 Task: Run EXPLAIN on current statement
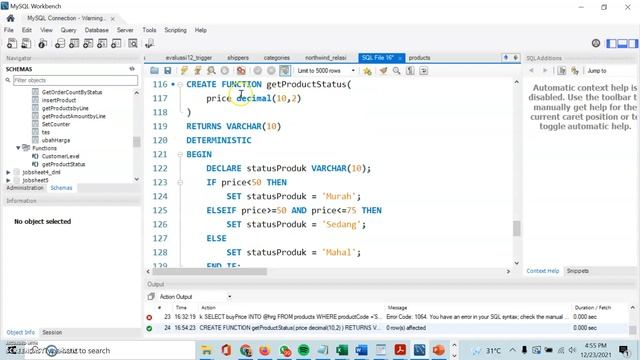coord(211,71)
